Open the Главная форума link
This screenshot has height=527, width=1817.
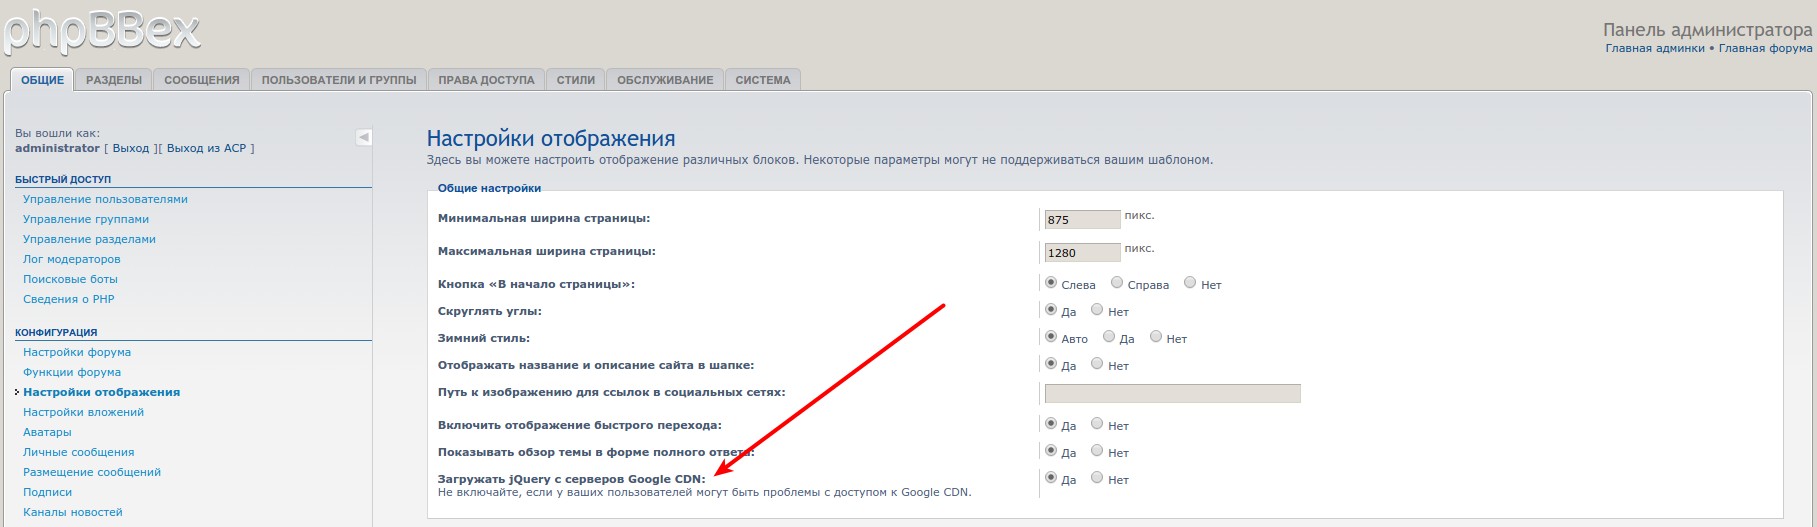[1765, 48]
